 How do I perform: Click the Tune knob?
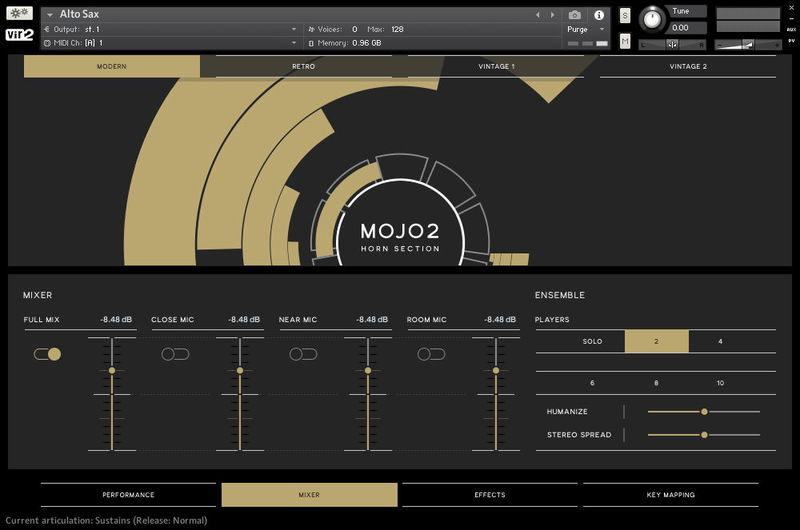(653, 18)
